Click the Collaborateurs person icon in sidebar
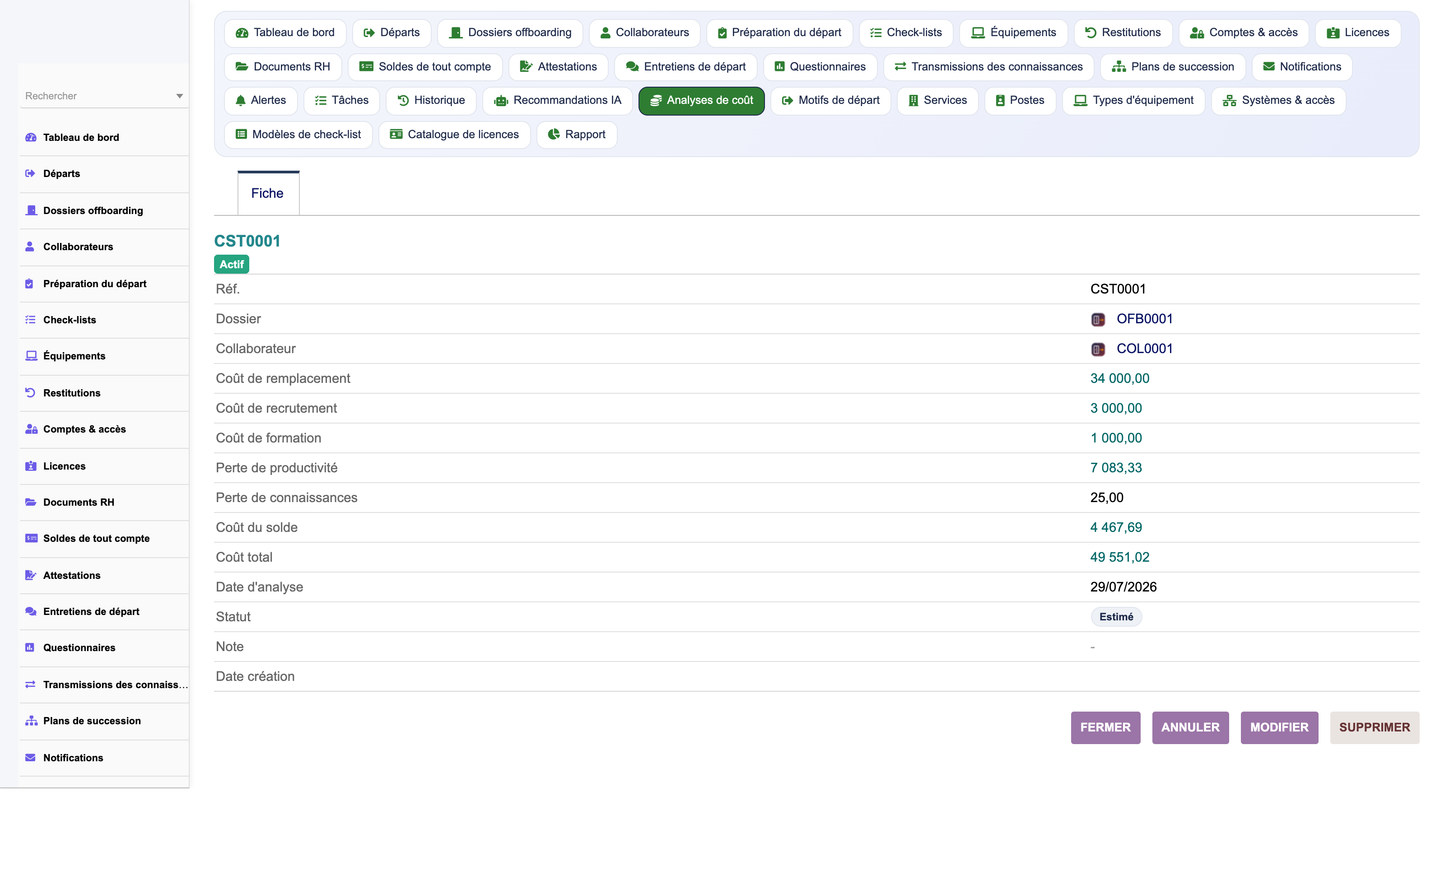 (x=31, y=247)
